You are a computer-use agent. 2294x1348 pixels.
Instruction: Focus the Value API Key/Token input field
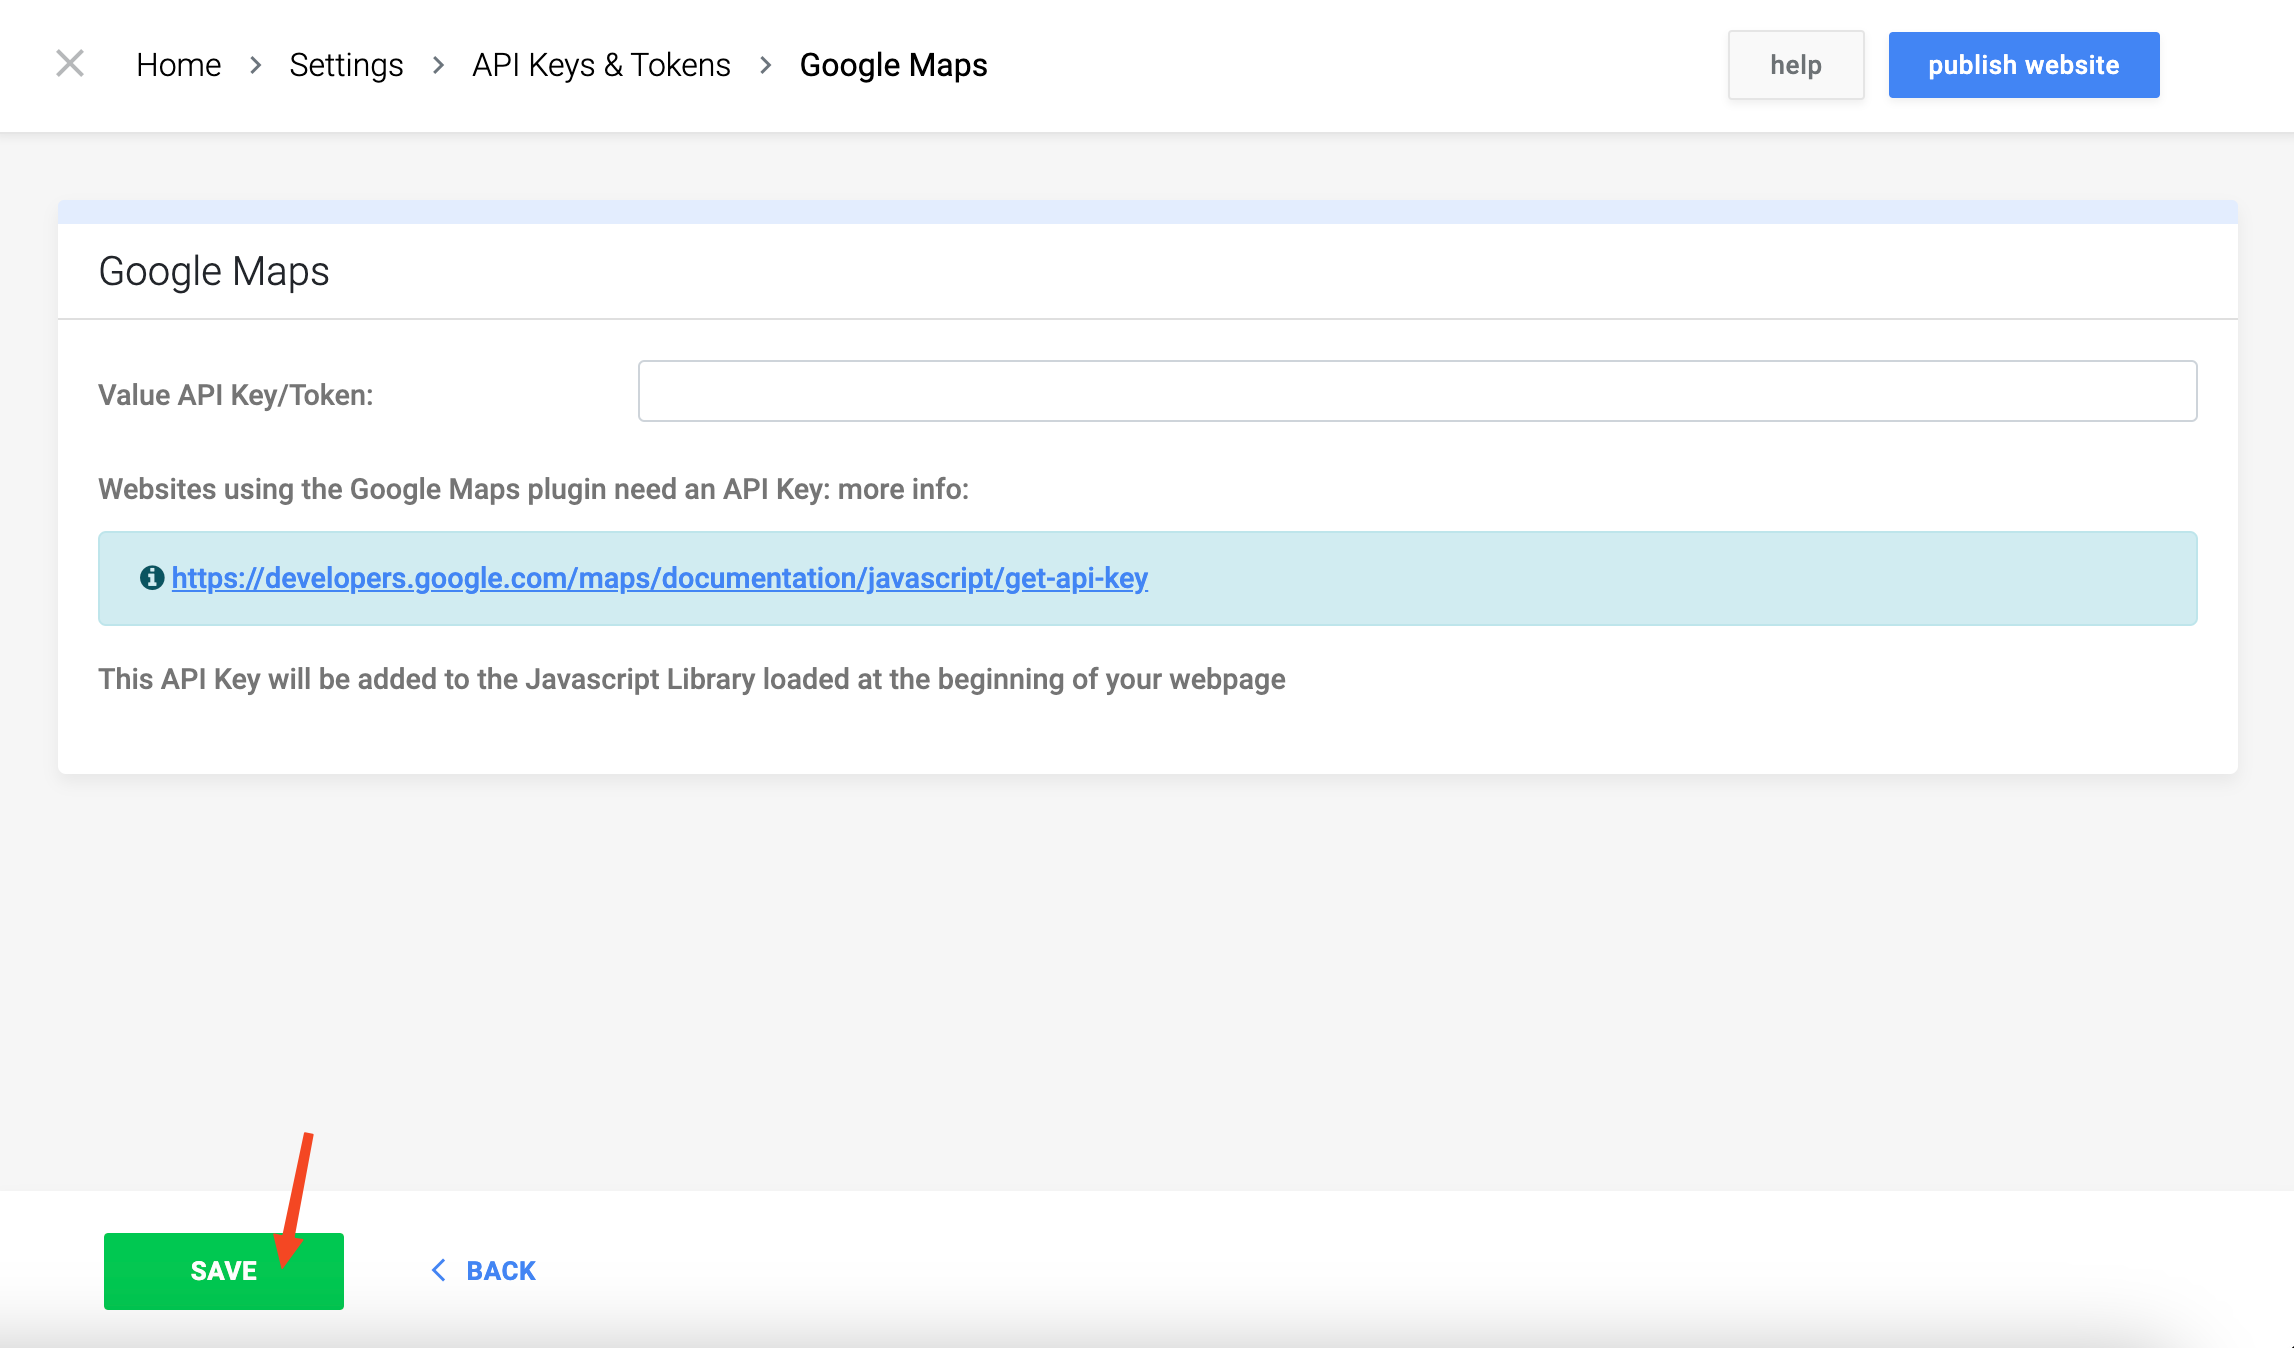click(x=1417, y=391)
